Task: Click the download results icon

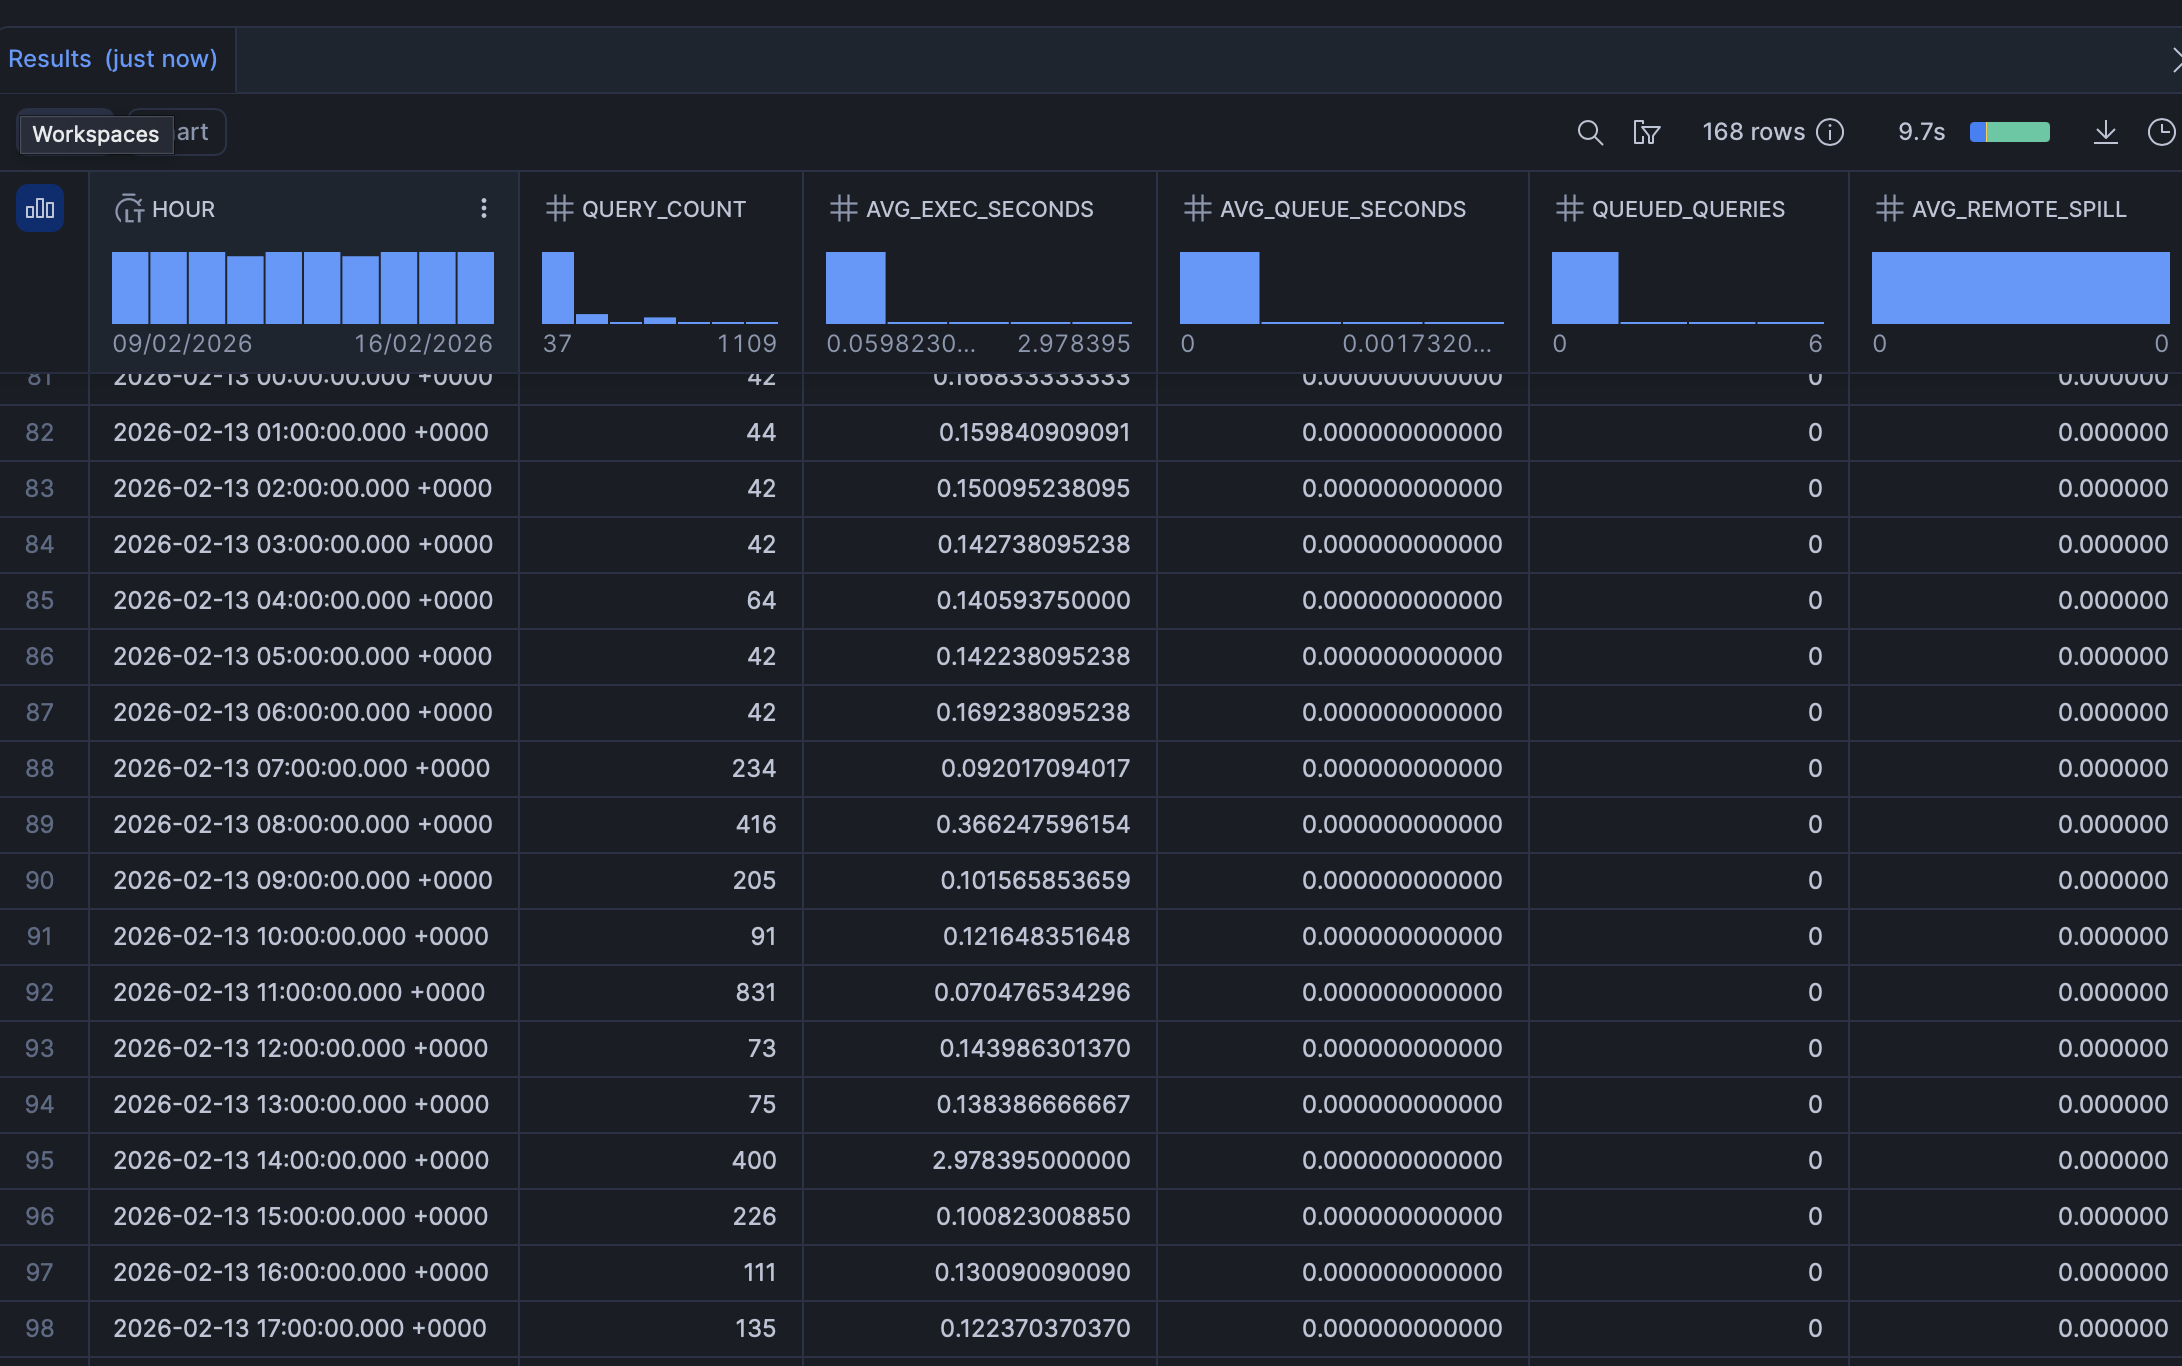Action: click(x=2106, y=132)
